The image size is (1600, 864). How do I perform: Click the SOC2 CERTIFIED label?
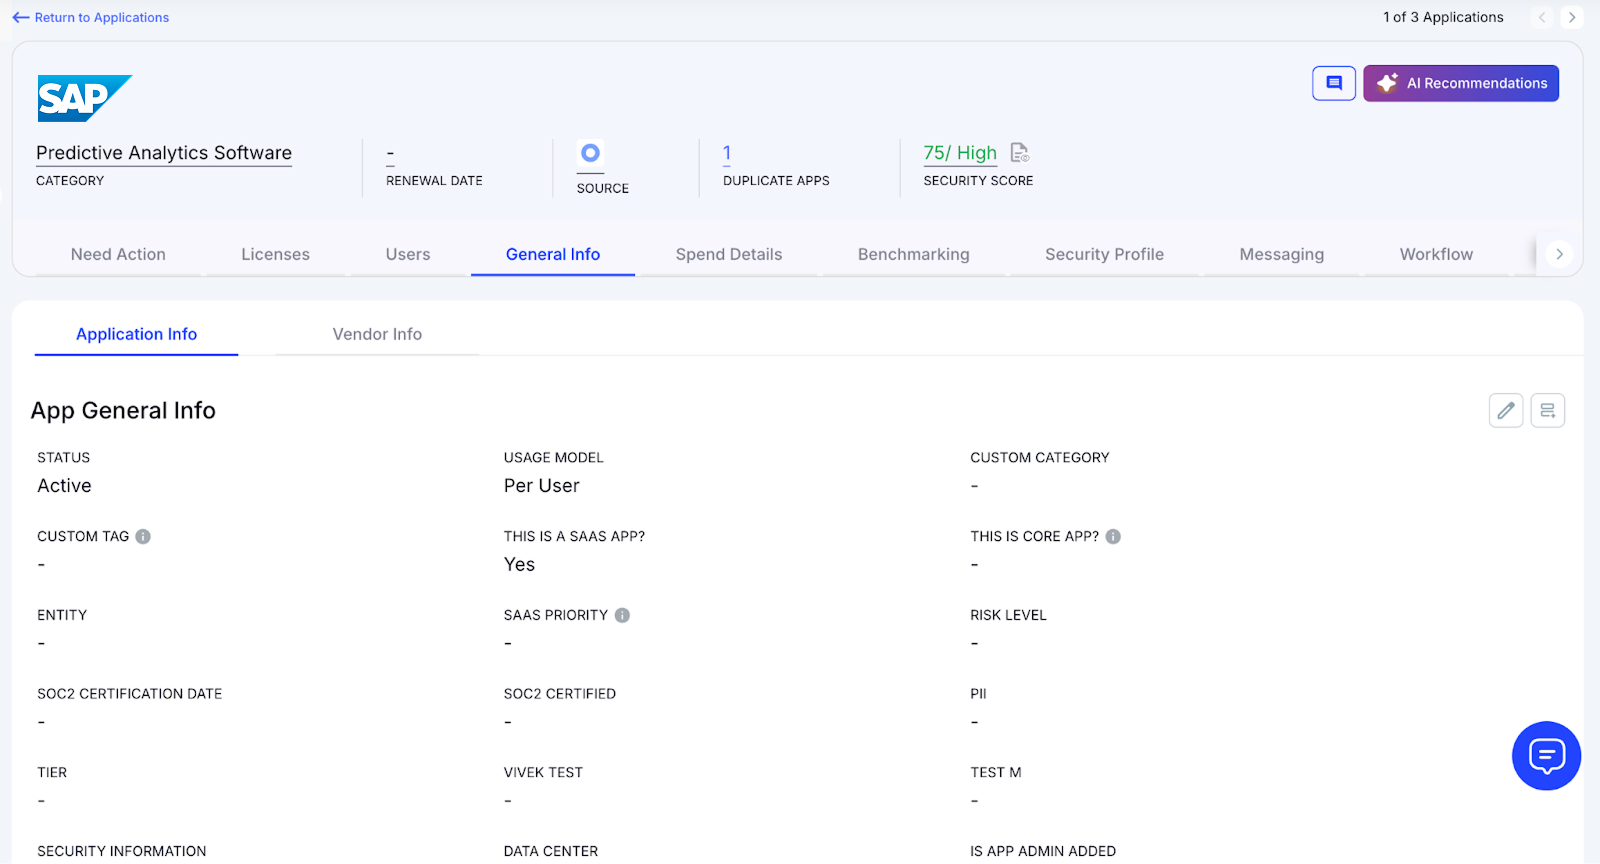[560, 694]
